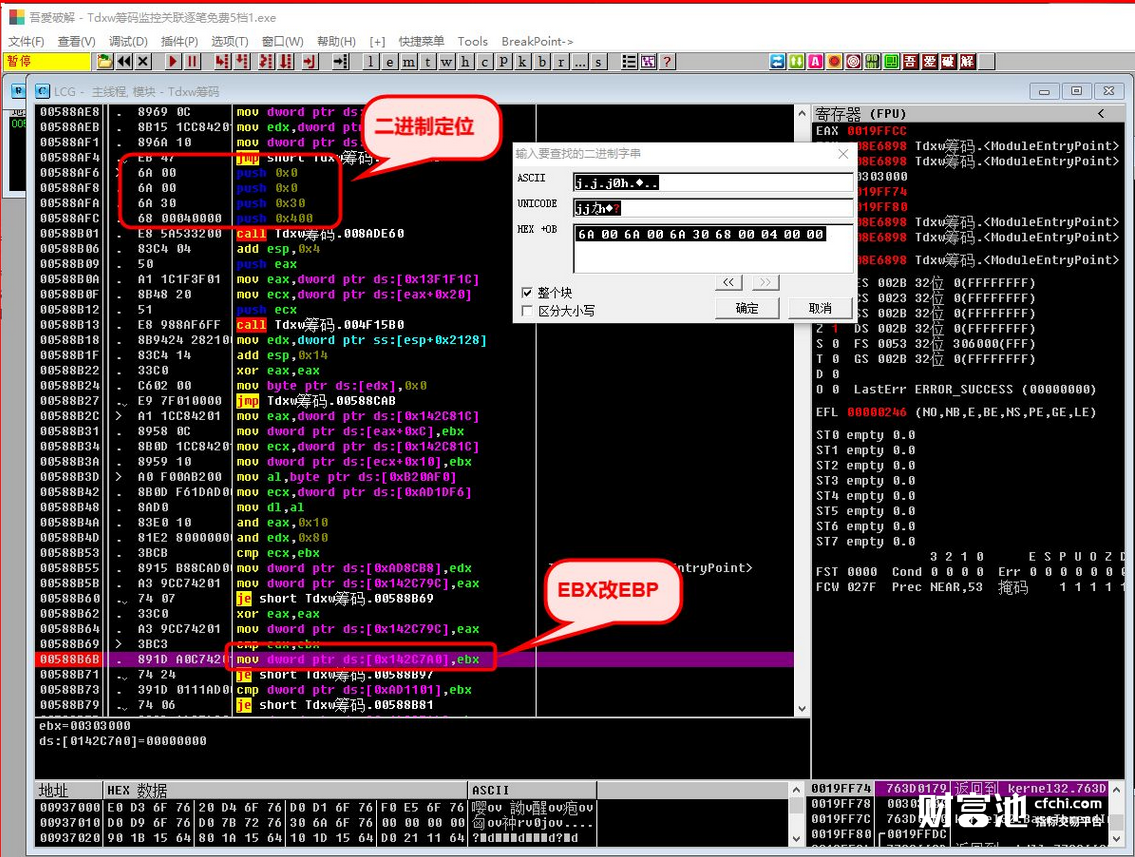Open the 插件(P) menu
Screen dimensions: 1135x857
point(179,41)
